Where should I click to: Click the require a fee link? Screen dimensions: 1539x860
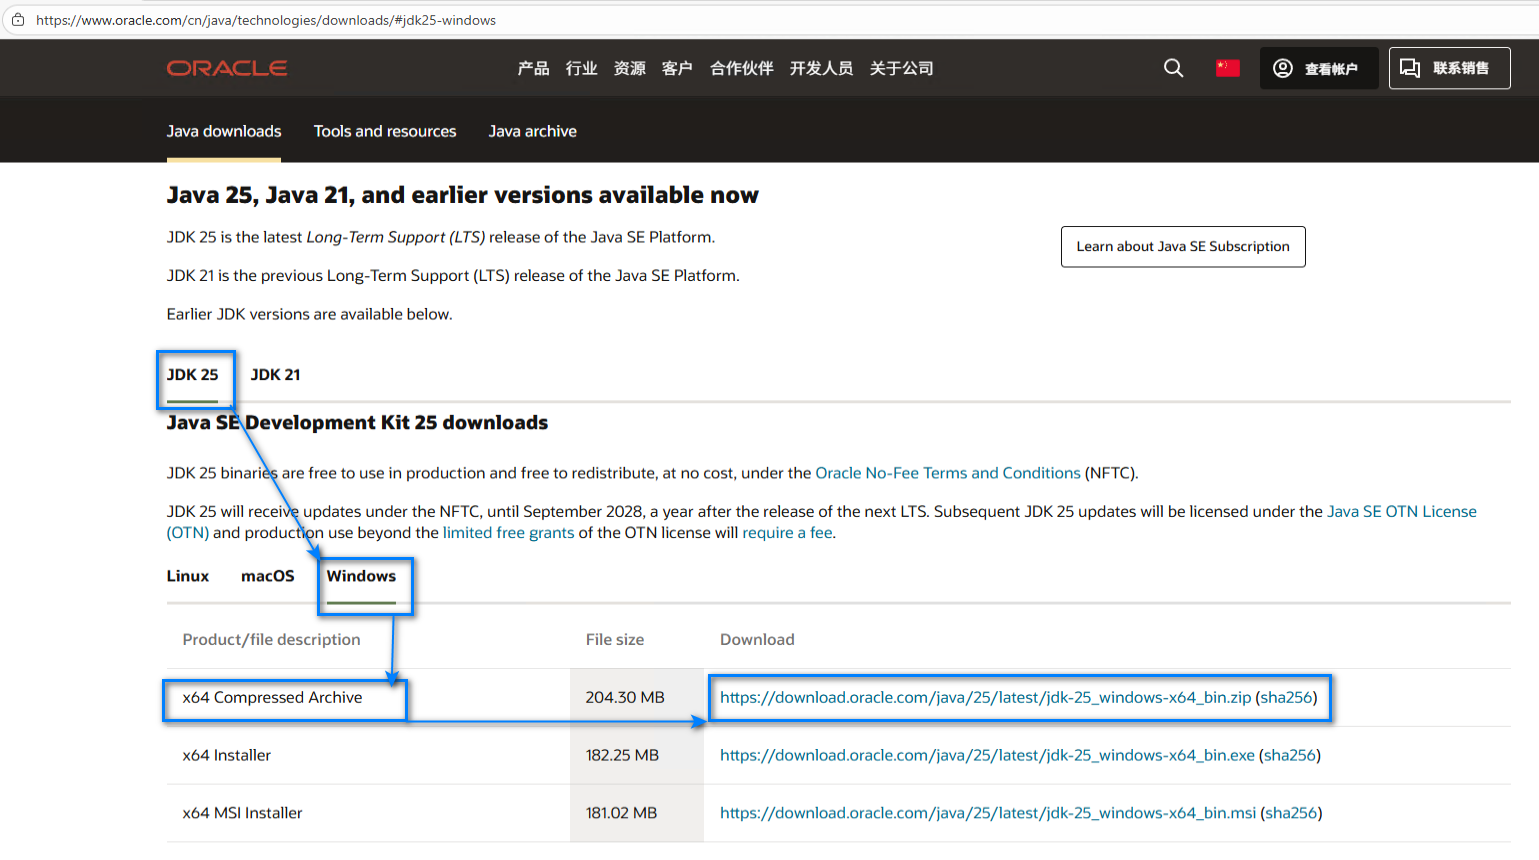pyautogui.click(x=787, y=532)
